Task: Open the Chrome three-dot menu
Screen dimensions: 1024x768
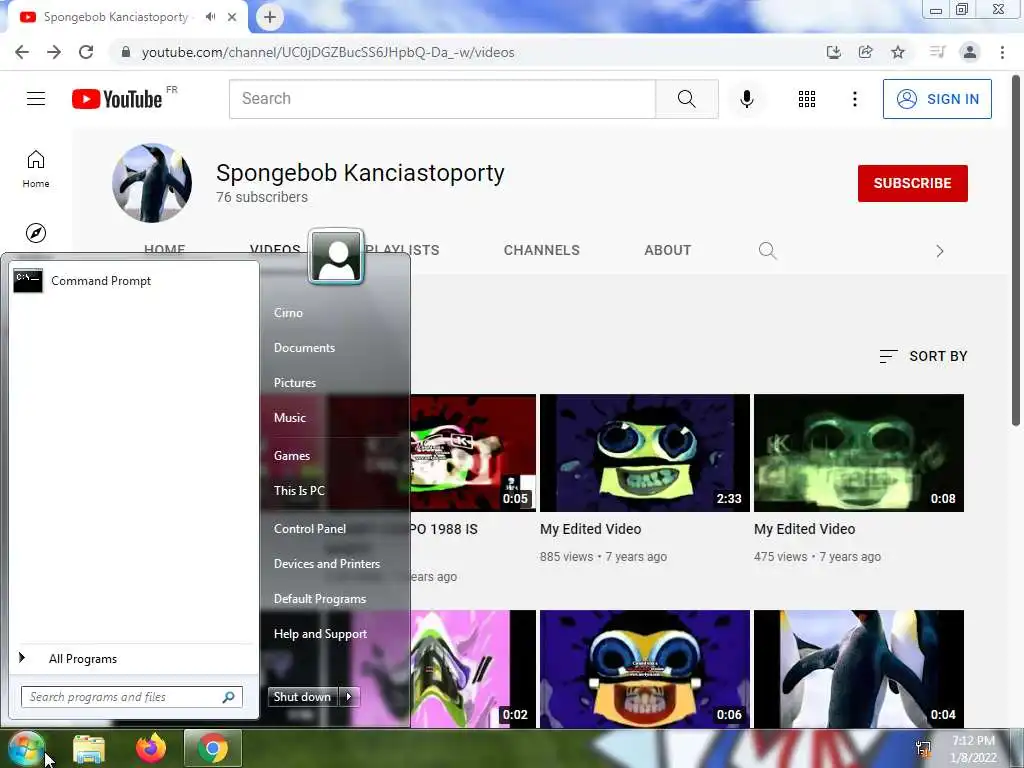Action: pos(1002,52)
